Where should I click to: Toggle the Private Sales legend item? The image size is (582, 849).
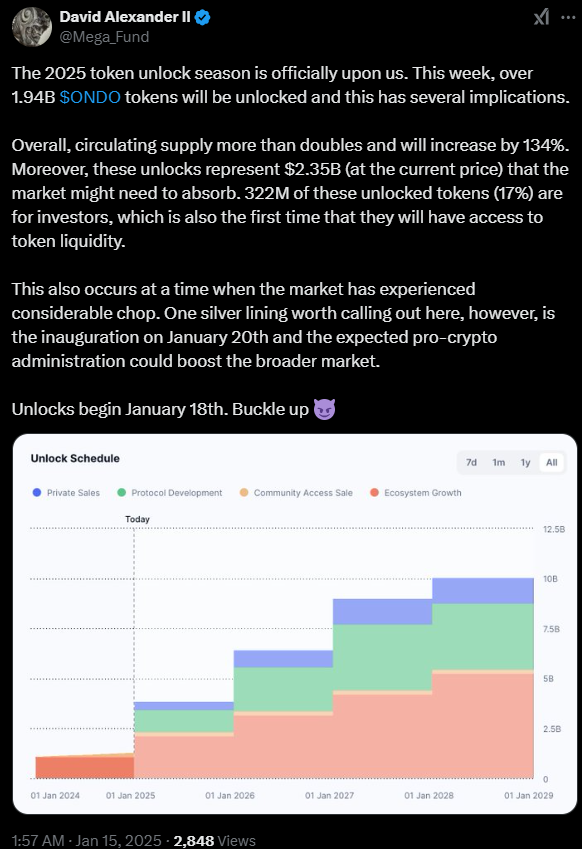click(67, 493)
